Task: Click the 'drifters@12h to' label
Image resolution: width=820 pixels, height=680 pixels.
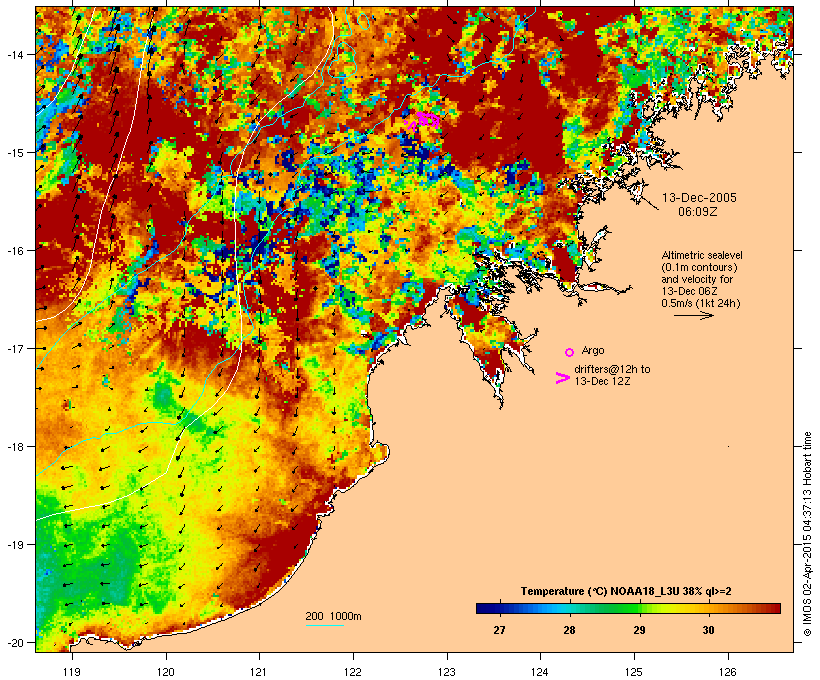Action: [612, 369]
